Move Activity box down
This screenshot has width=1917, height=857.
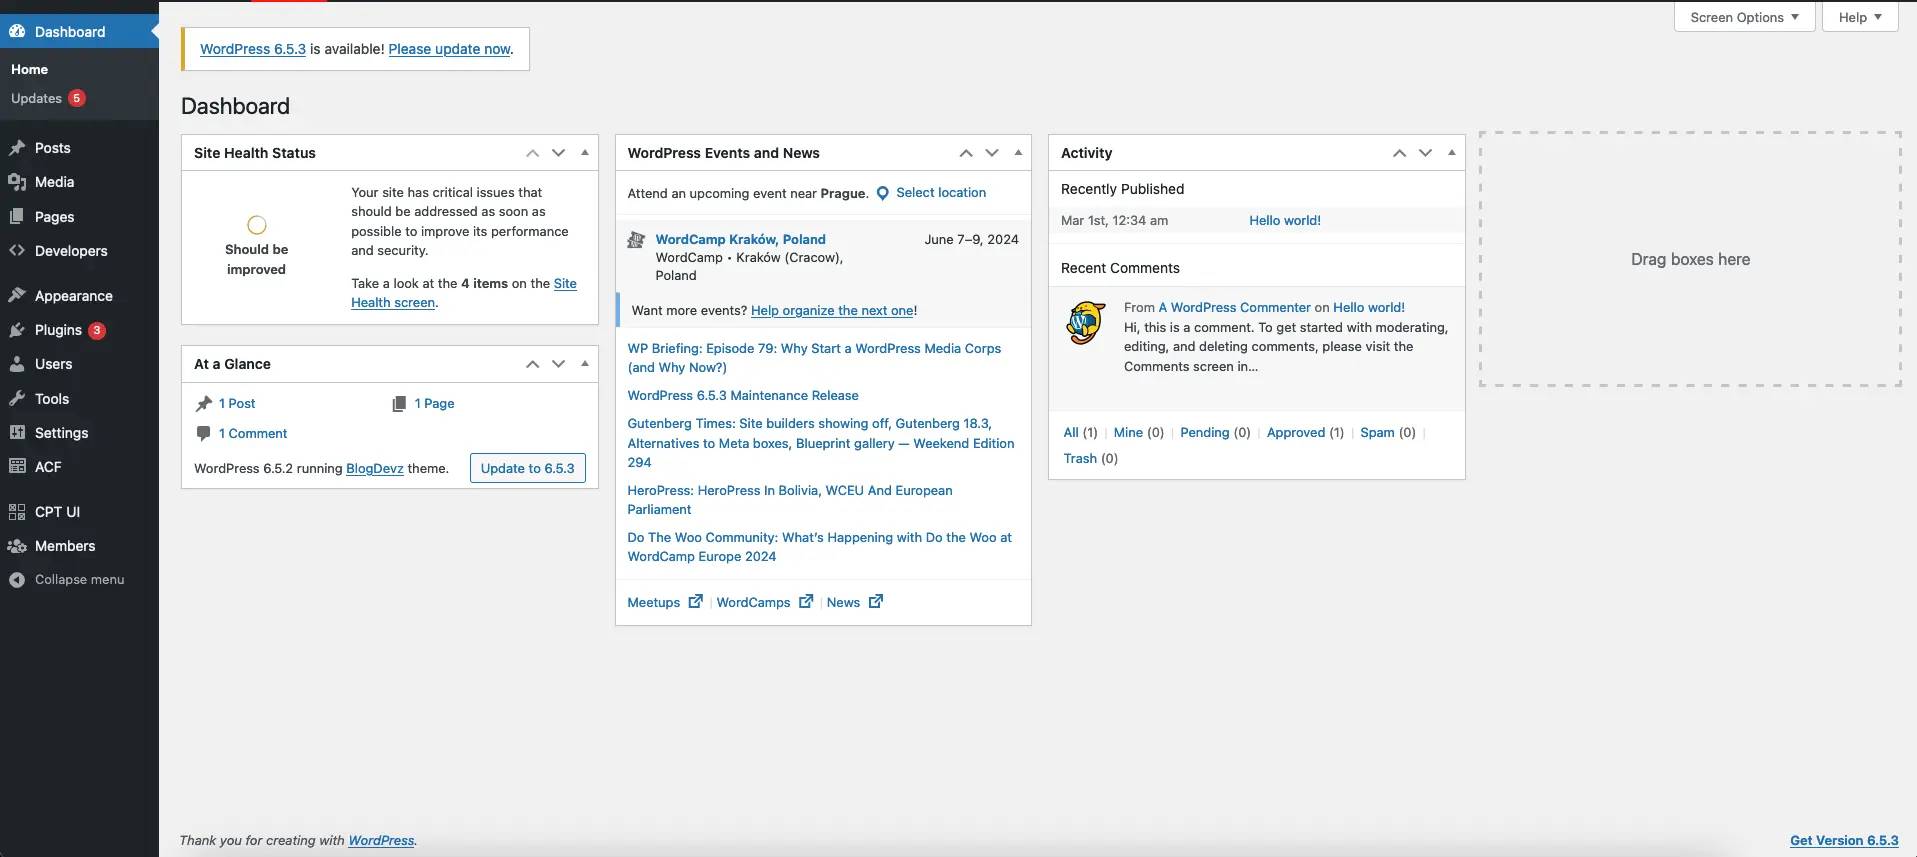(1425, 153)
